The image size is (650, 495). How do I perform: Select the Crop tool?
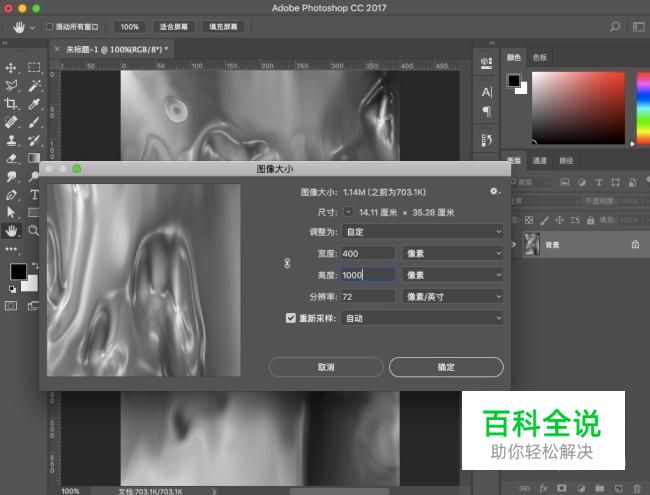tap(11, 104)
